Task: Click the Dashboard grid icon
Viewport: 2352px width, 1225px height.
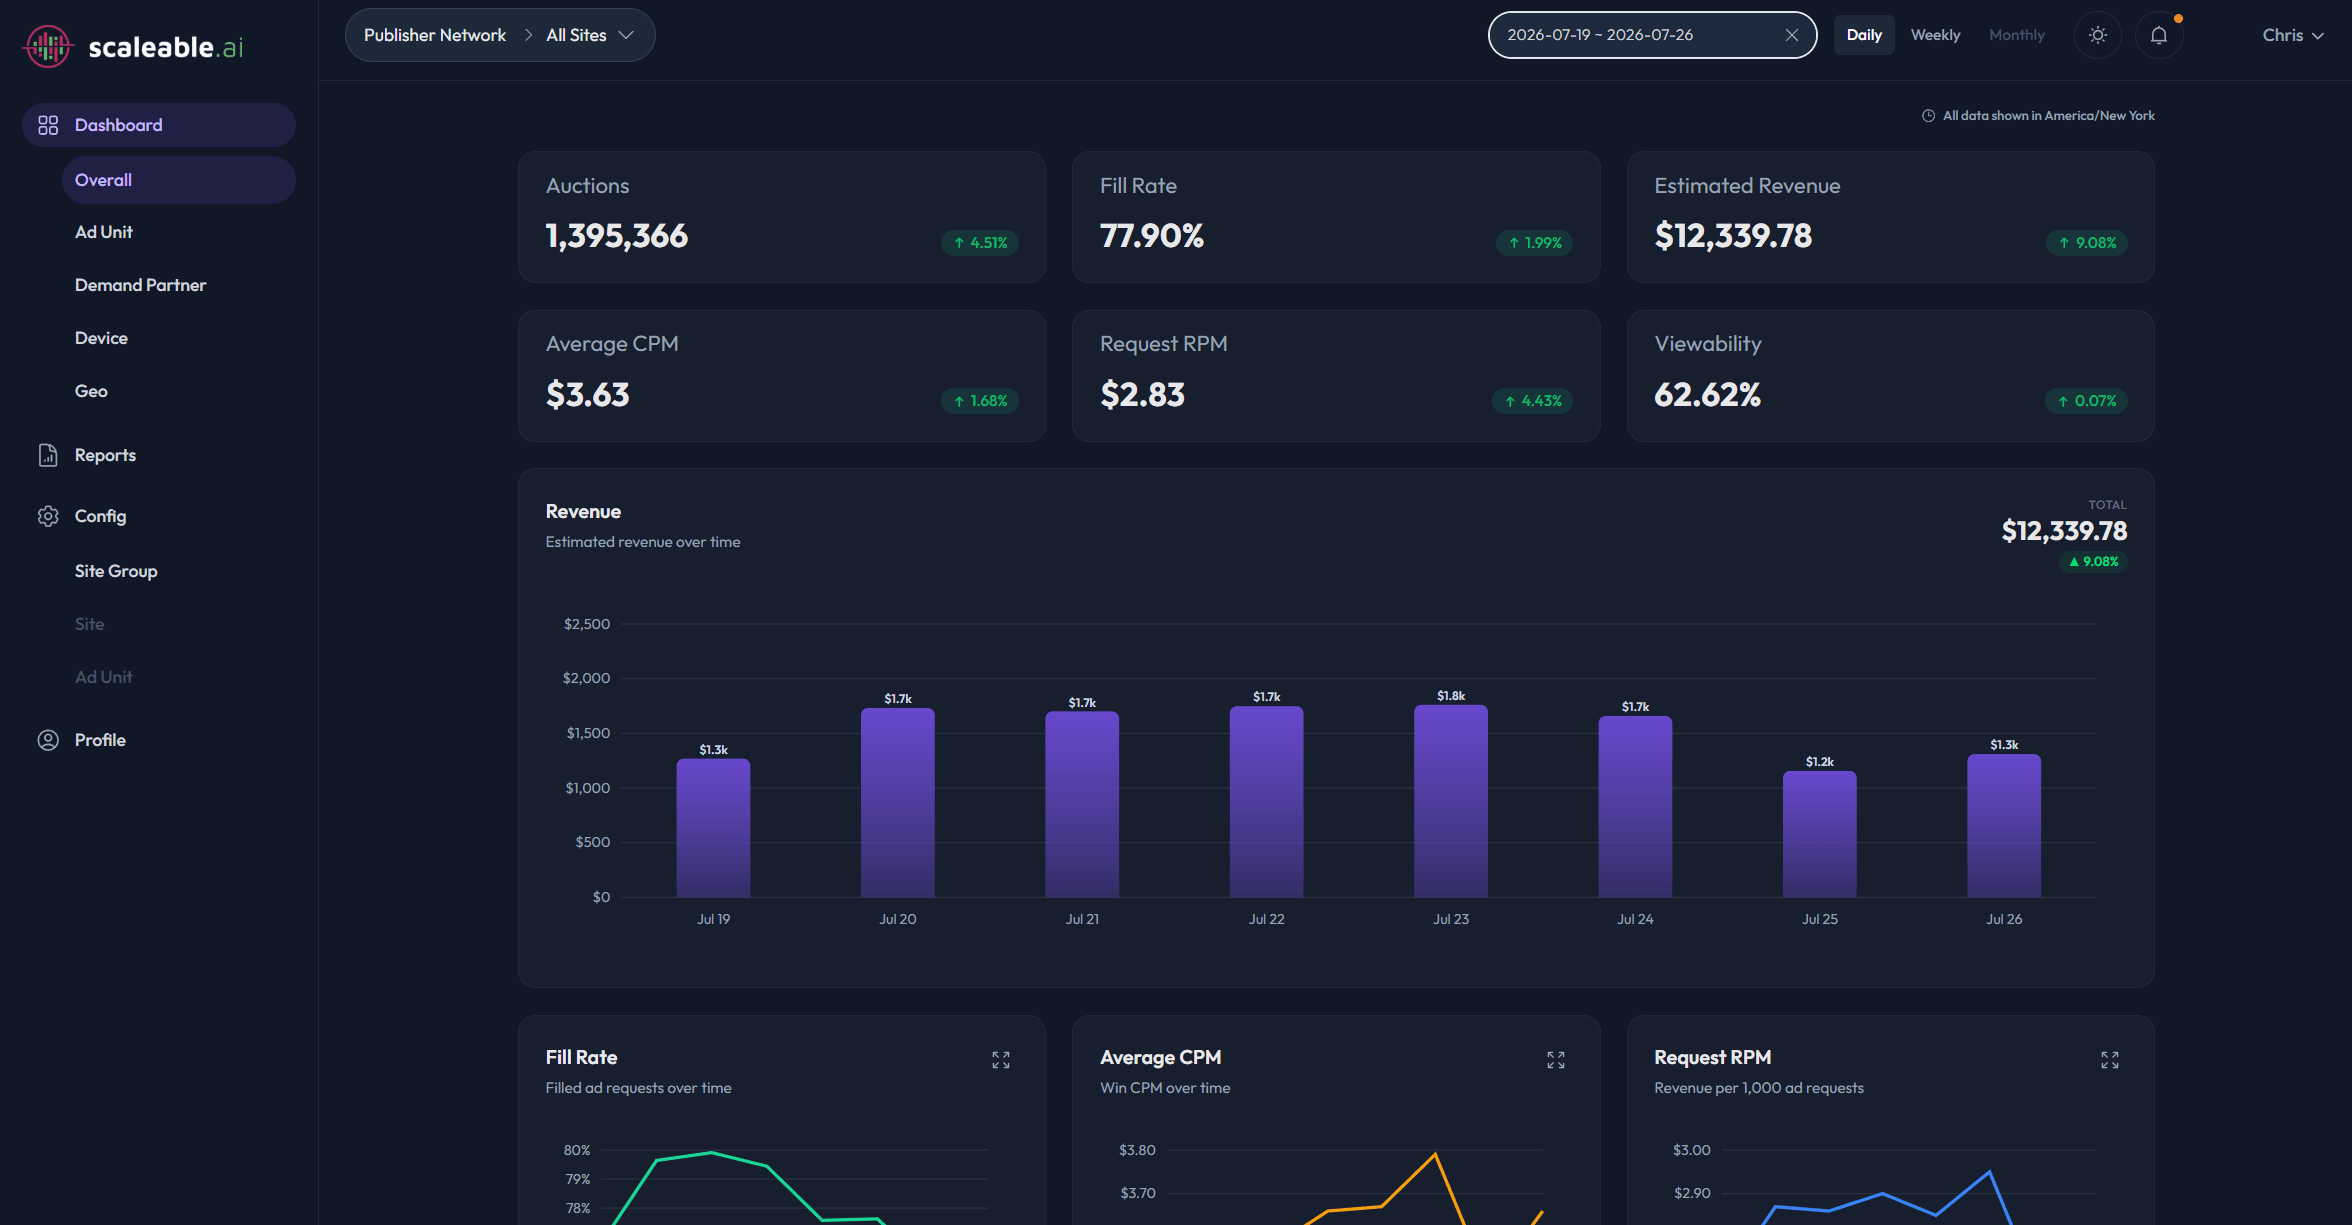Action: (x=48, y=125)
